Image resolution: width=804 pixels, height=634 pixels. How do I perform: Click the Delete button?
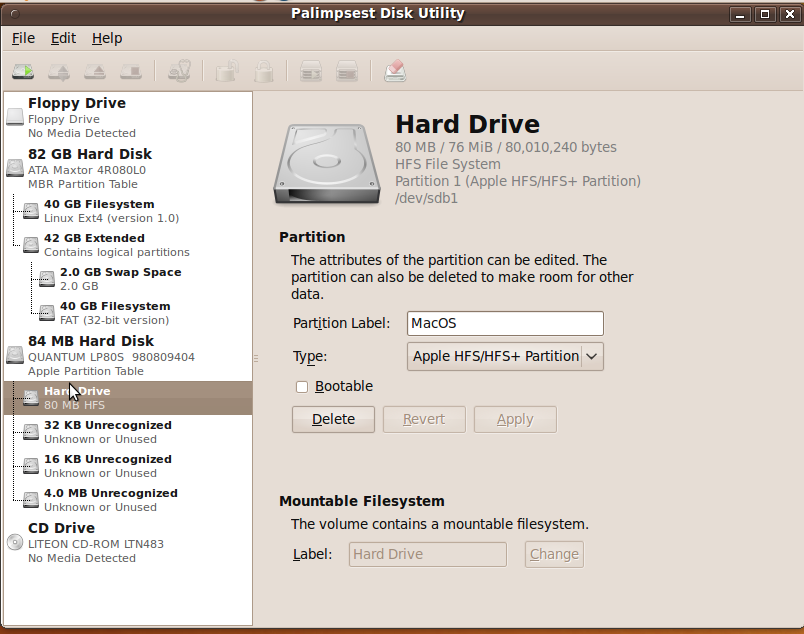[x=333, y=419]
